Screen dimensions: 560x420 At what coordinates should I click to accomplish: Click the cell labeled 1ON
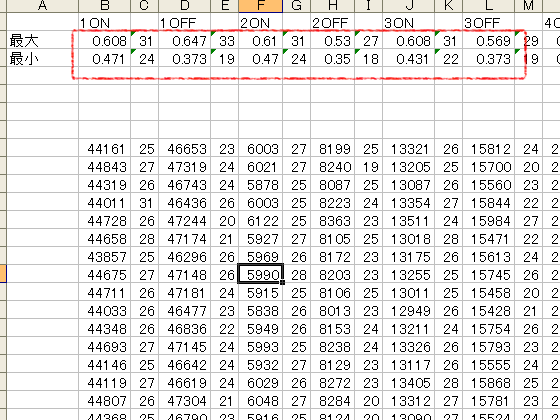tap(105, 23)
